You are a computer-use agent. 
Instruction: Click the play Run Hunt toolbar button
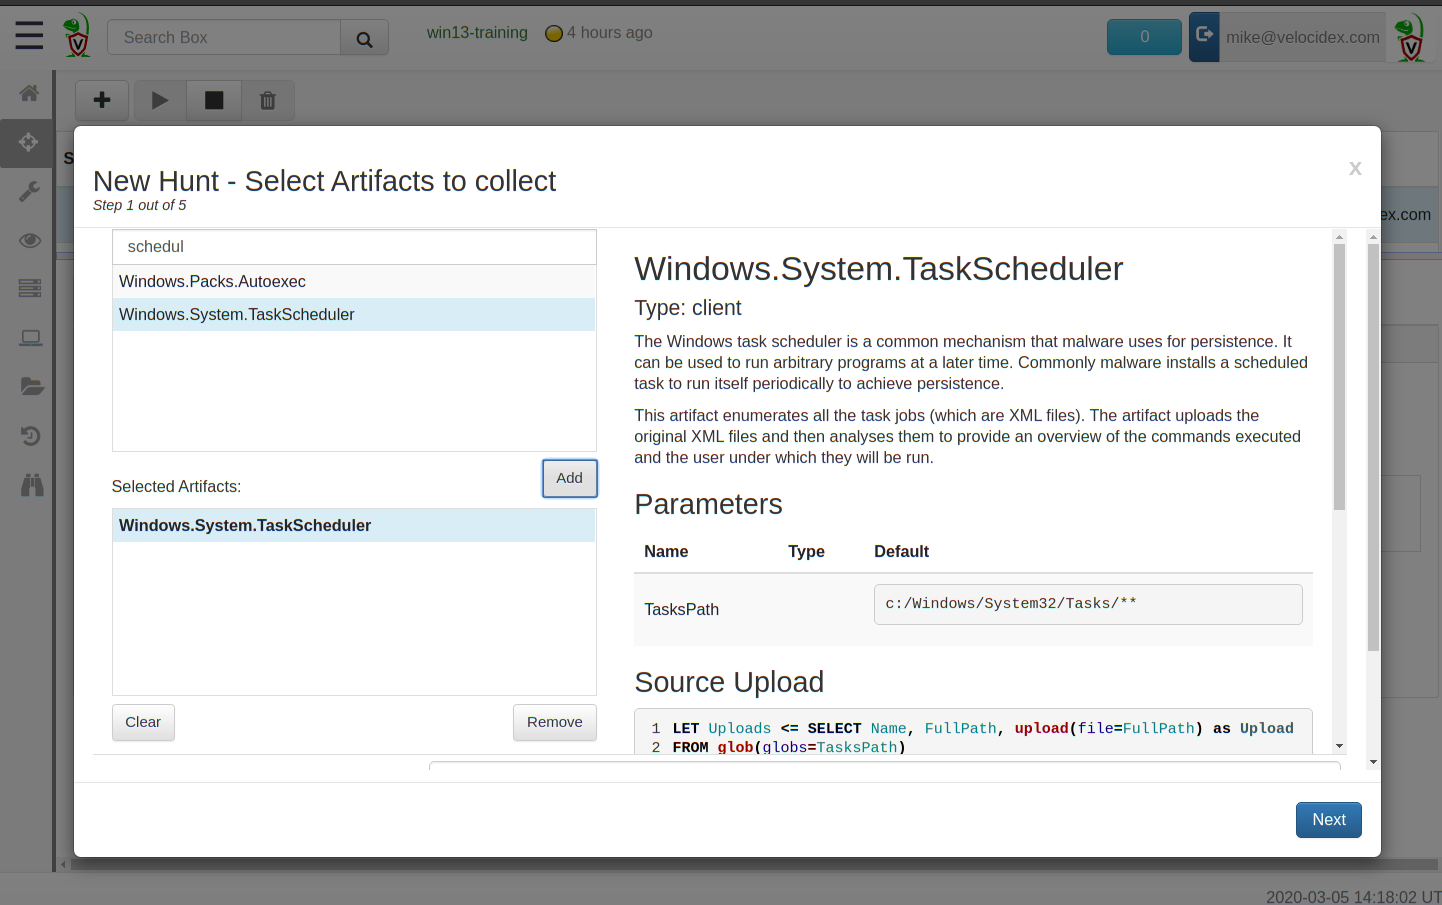pyautogui.click(x=160, y=100)
